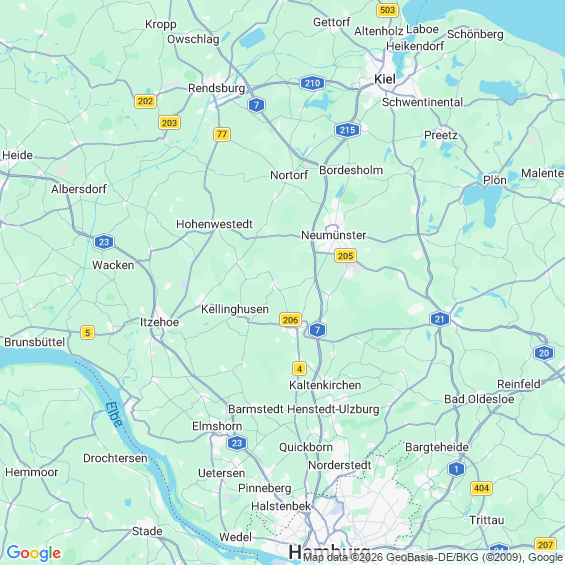
Task: Select the Rendsburg town label
Action: click(x=217, y=88)
